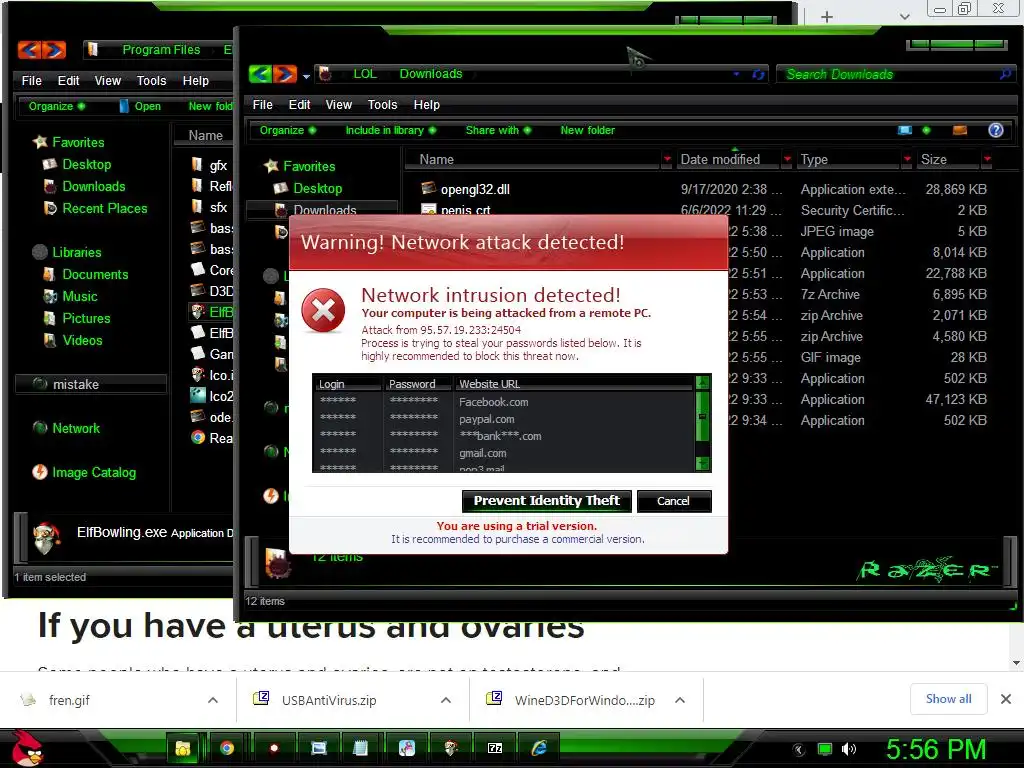Open the notepad taskbar icon
This screenshot has height=768, width=1024.
[x=360, y=748]
